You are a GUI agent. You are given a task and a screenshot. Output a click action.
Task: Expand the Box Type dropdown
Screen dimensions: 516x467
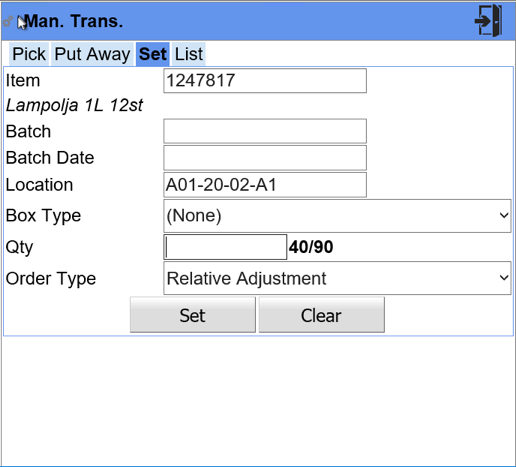click(x=337, y=216)
